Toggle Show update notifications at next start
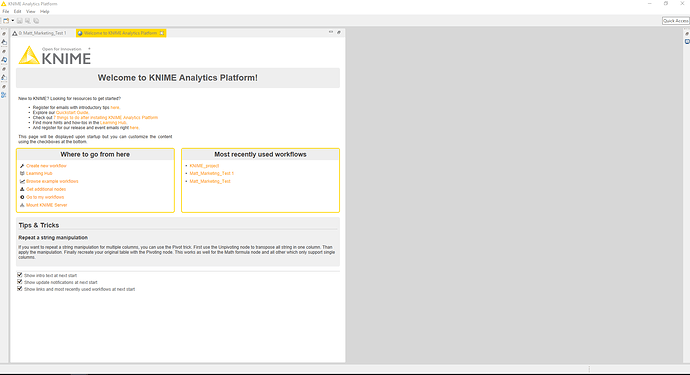 19,282
